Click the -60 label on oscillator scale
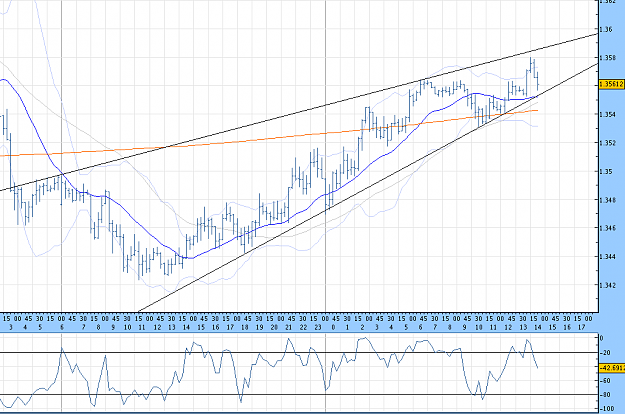Image resolution: width=625 pixels, height=414 pixels. pos(605,381)
